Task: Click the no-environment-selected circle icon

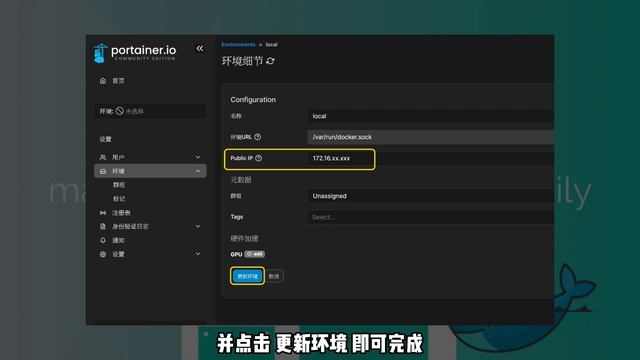Action: tap(120, 111)
